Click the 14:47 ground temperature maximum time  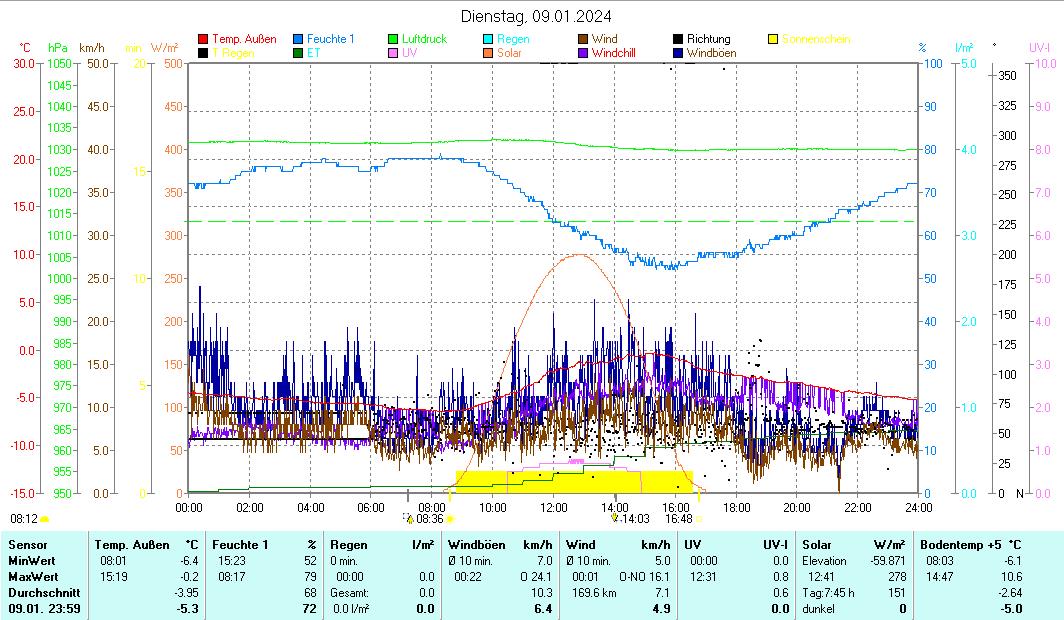click(940, 577)
